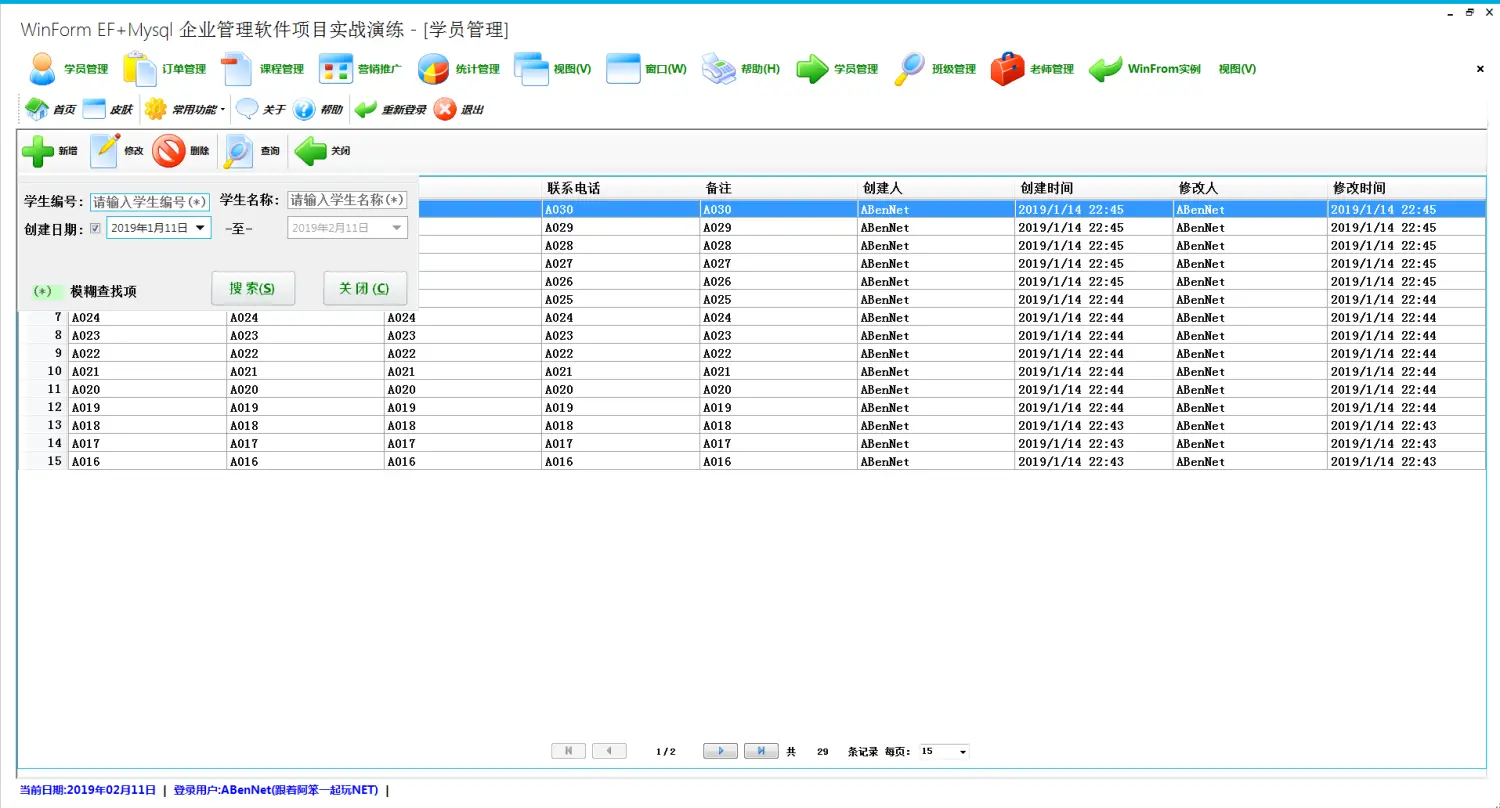Open the 皮肤 skin toolbar button
This screenshot has height=808, width=1500.
tap(108, 109)
